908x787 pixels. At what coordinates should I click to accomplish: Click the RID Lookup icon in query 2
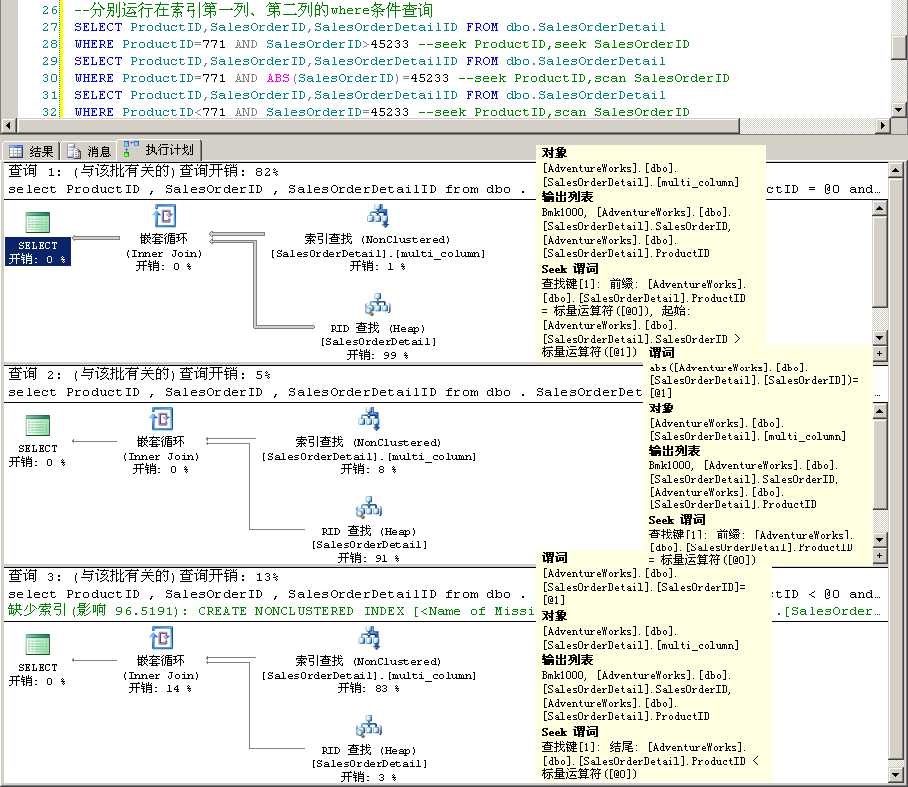(369, 508)
